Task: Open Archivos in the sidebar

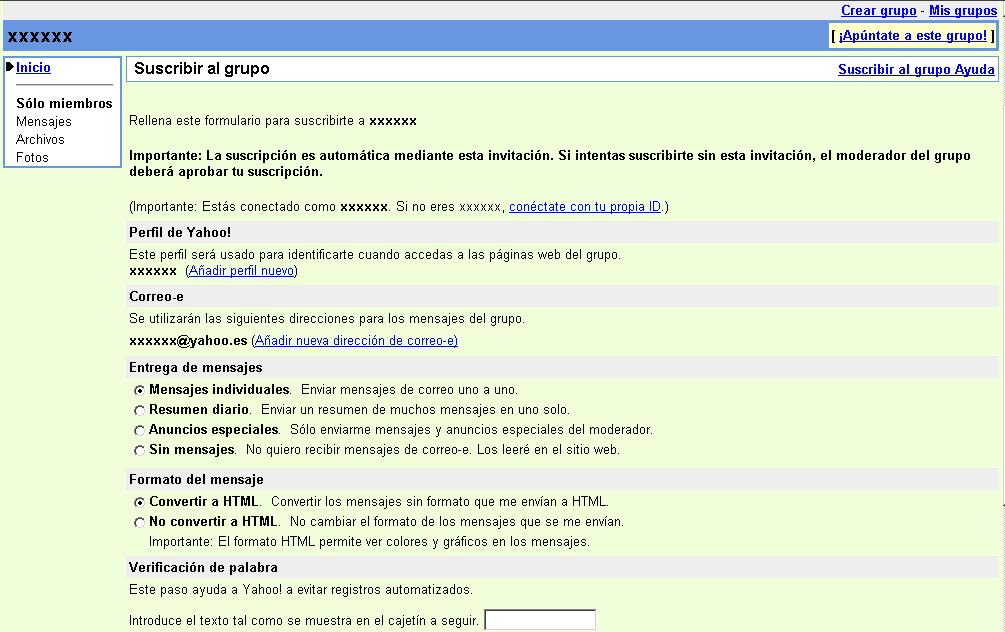Action: pyautogui.click(x=40, y=139)
